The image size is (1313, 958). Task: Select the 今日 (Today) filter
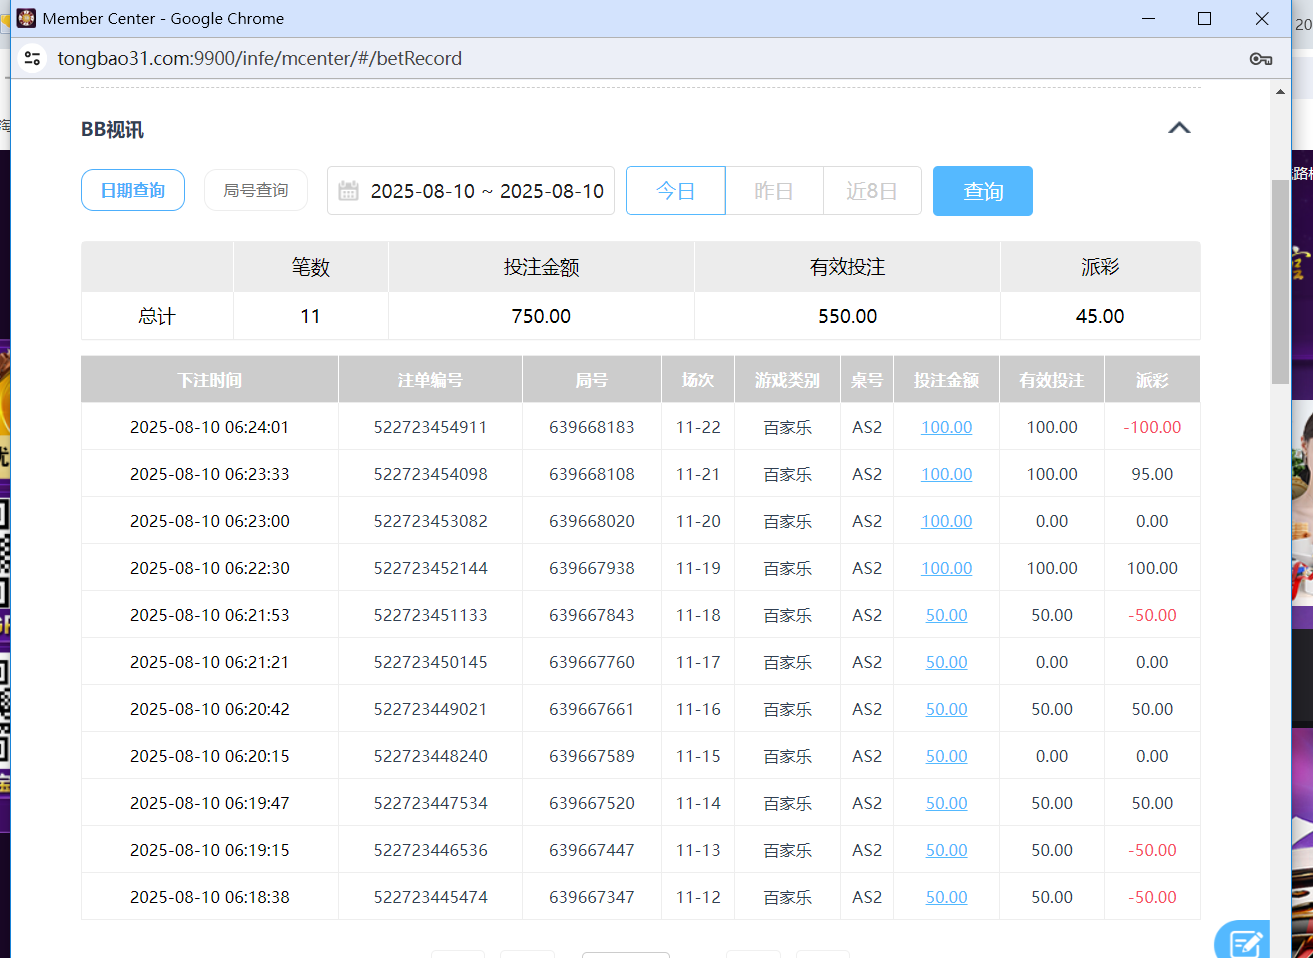(x=675, y=190)
